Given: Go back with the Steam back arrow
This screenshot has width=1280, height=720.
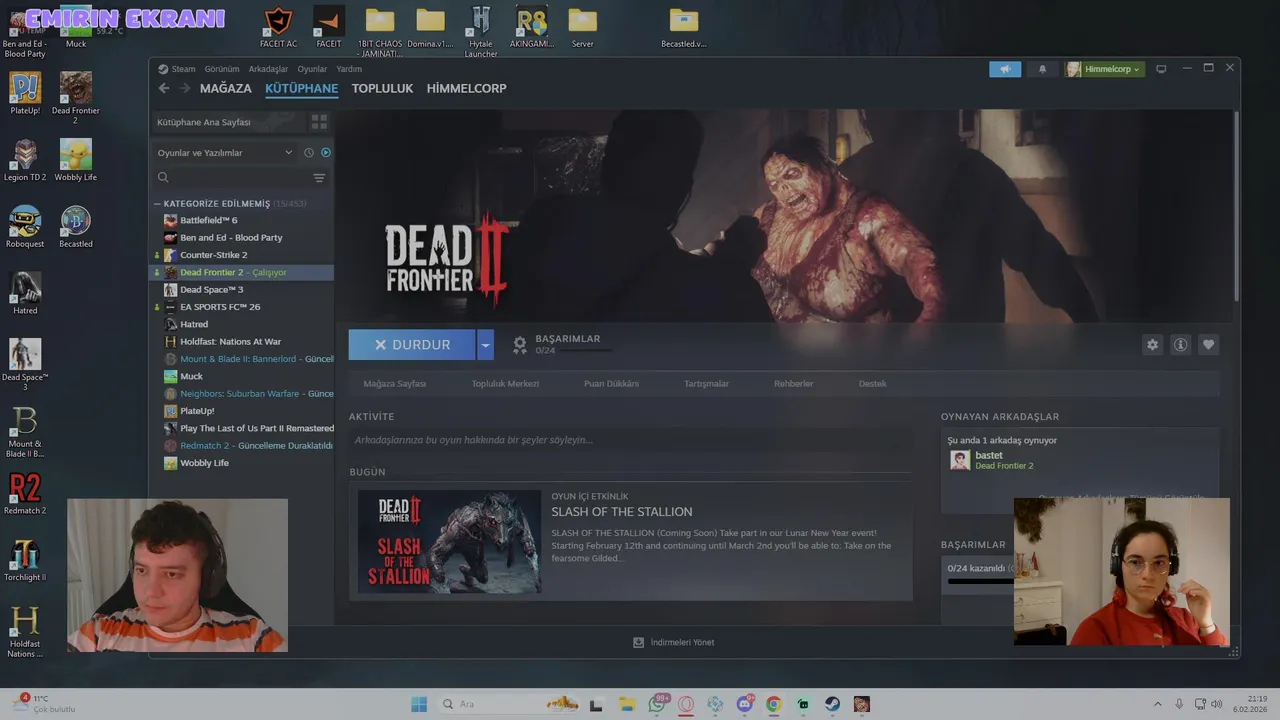Looking at the screenshot, I should tap(164, 88).
